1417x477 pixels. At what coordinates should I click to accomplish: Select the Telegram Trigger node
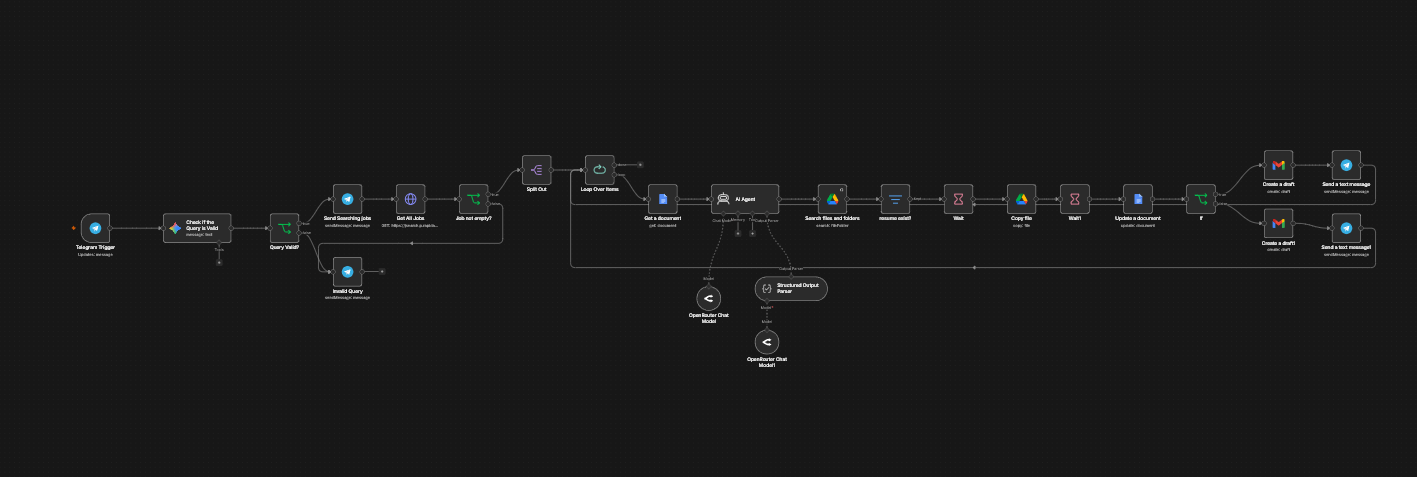click(95, 228)
